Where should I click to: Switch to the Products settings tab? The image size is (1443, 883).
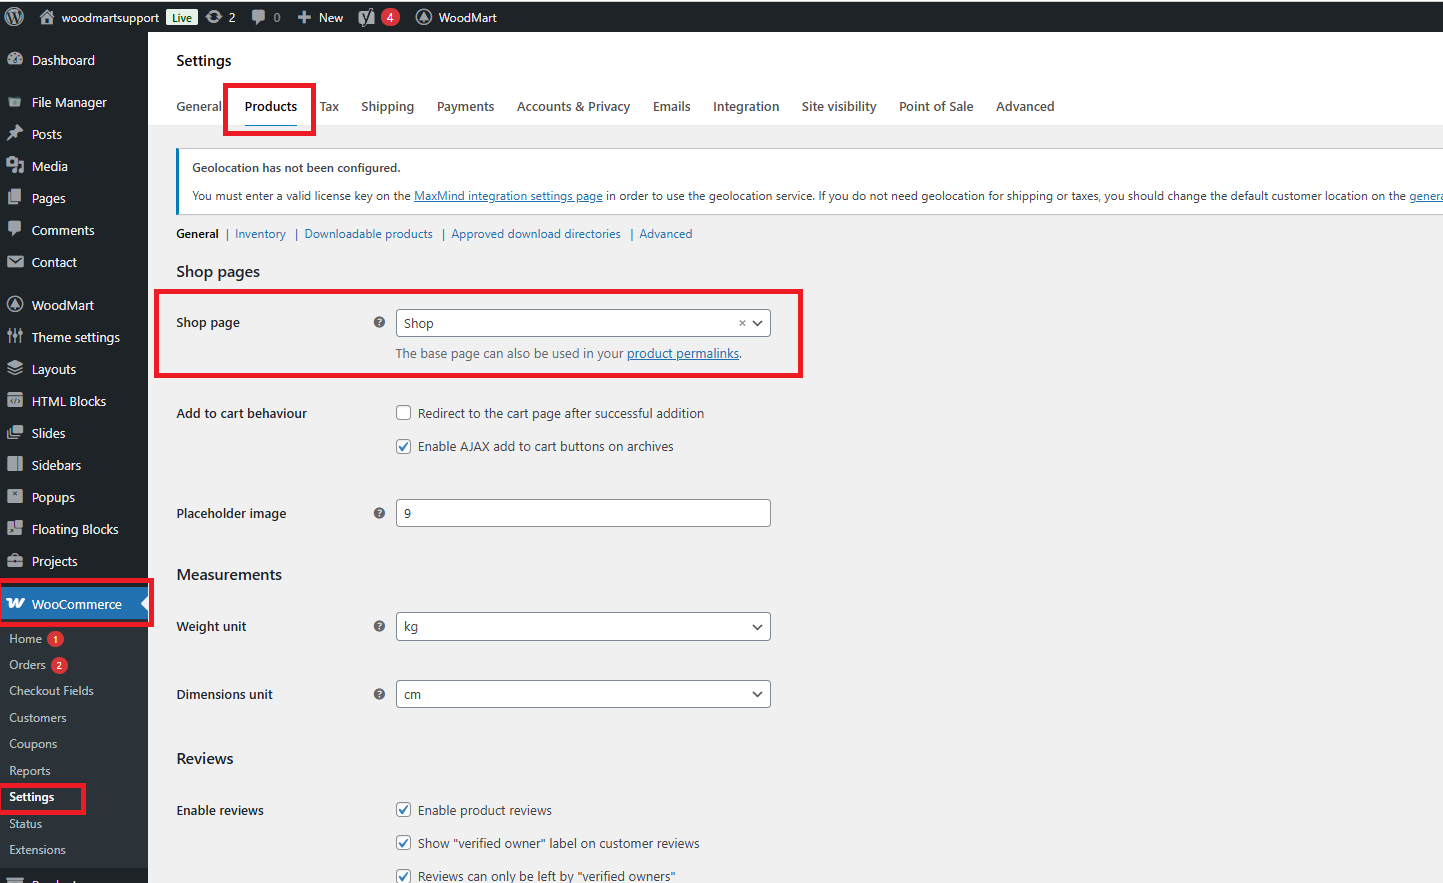pyautogui.click(x=271, y=106)
